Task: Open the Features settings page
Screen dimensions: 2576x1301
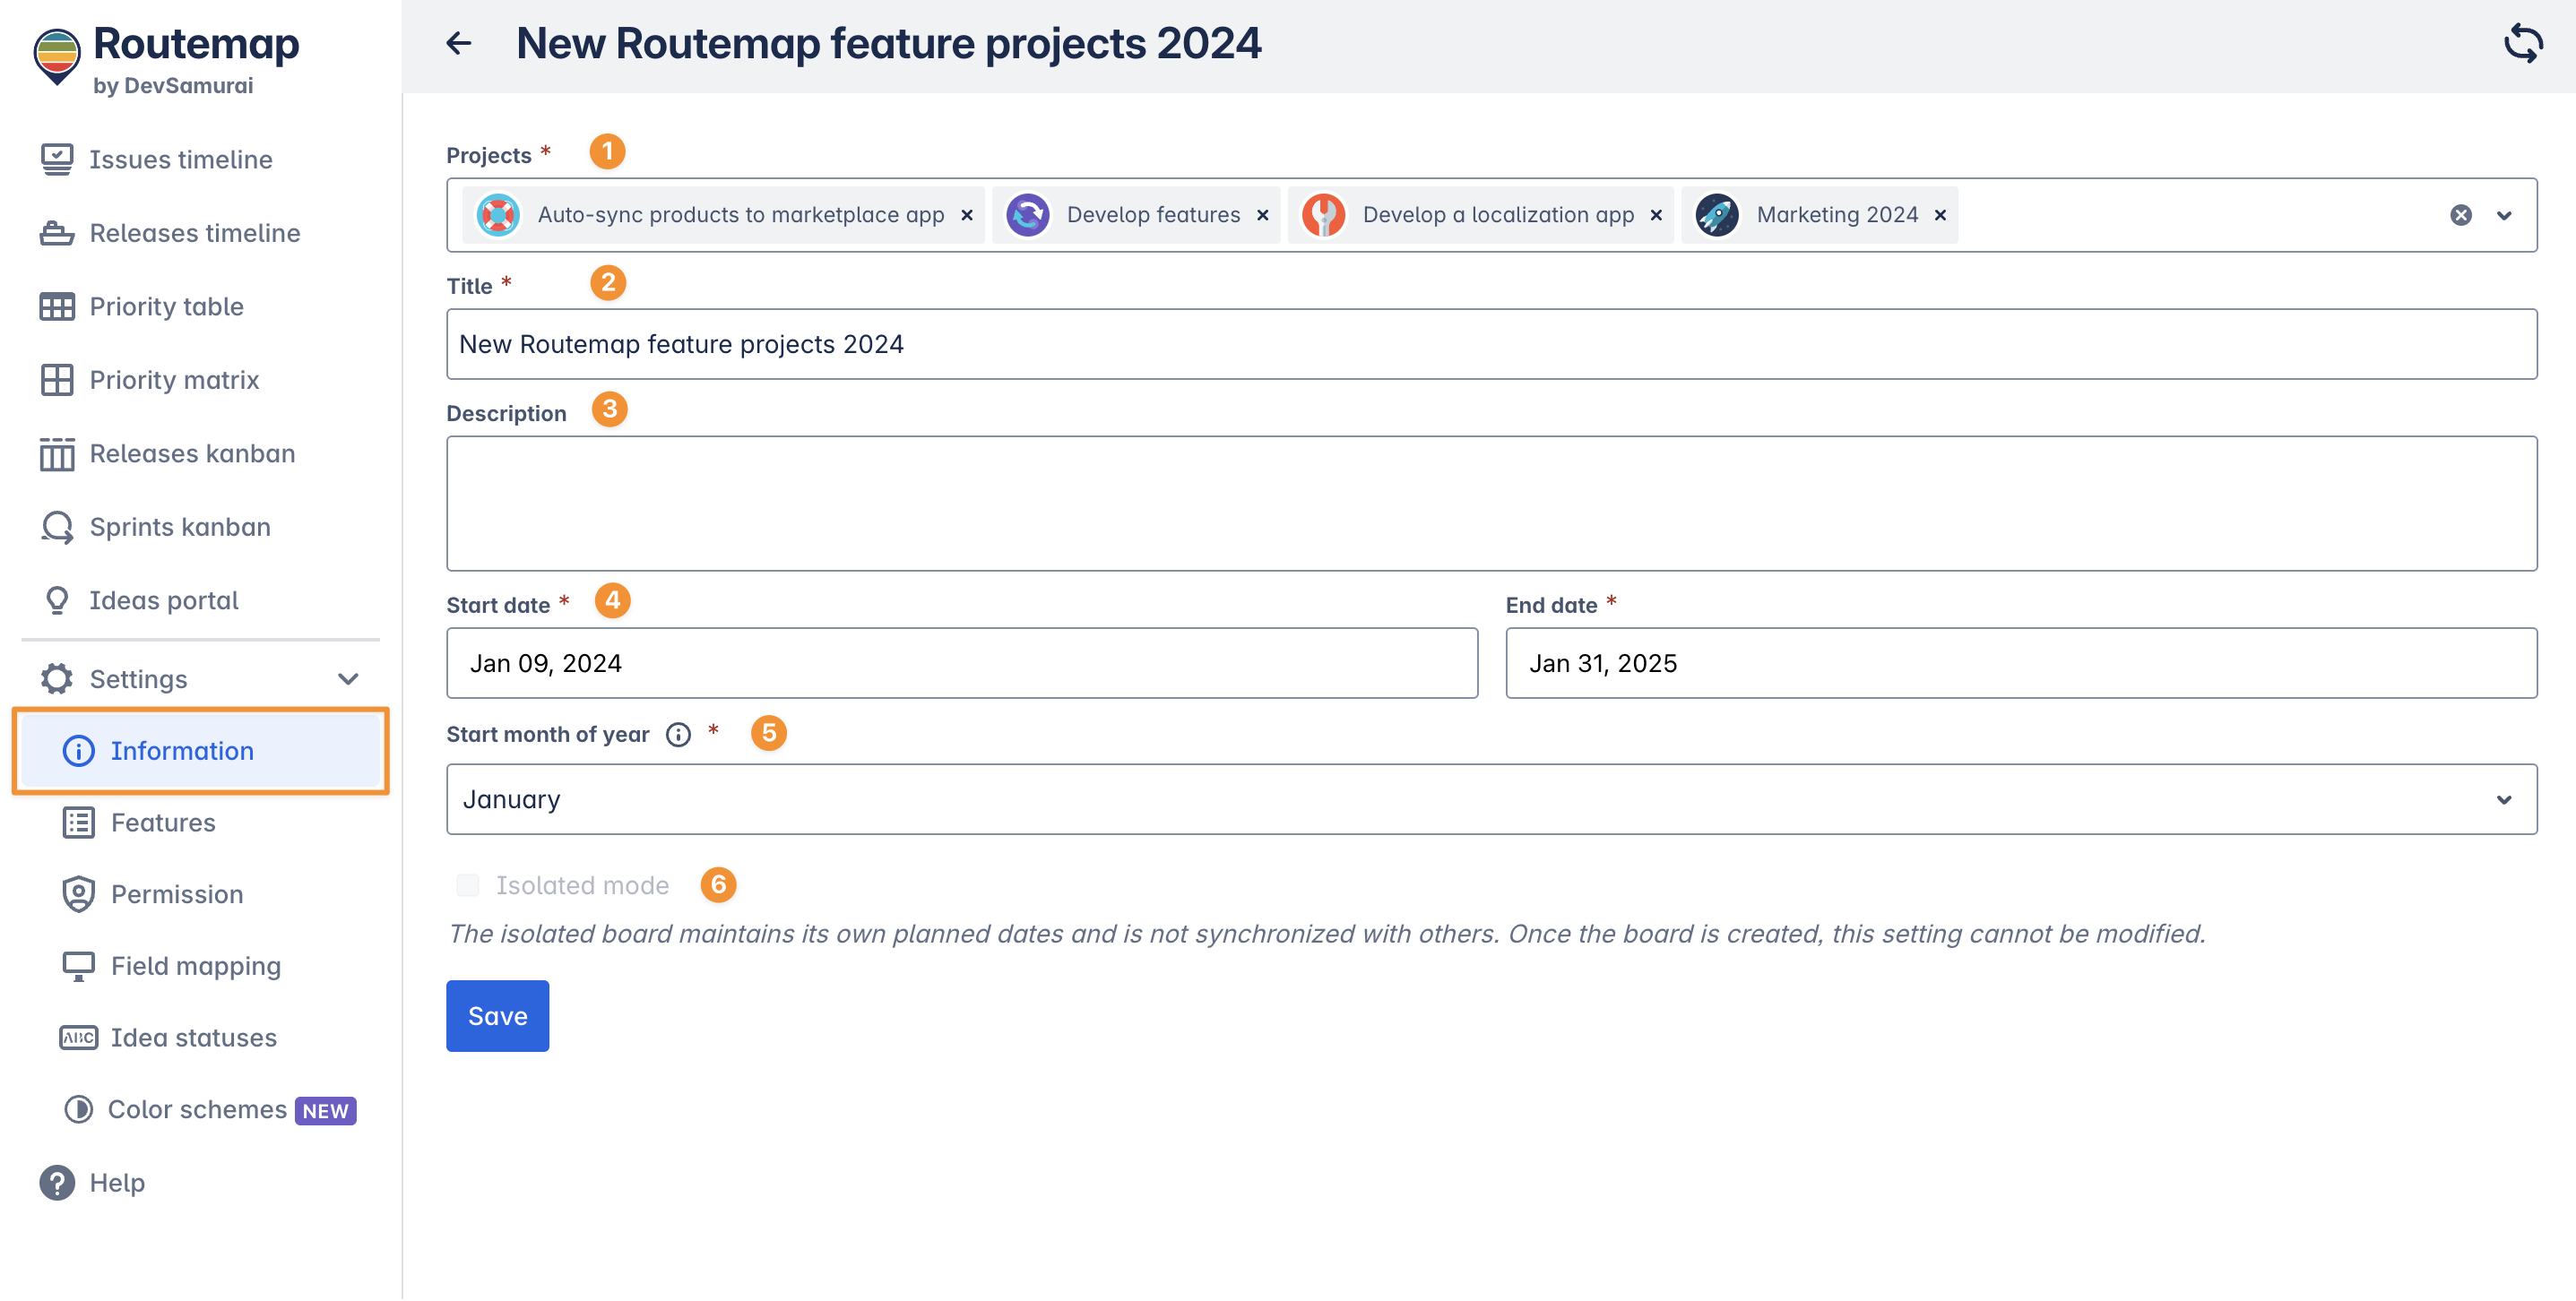Action: [163, 822]
